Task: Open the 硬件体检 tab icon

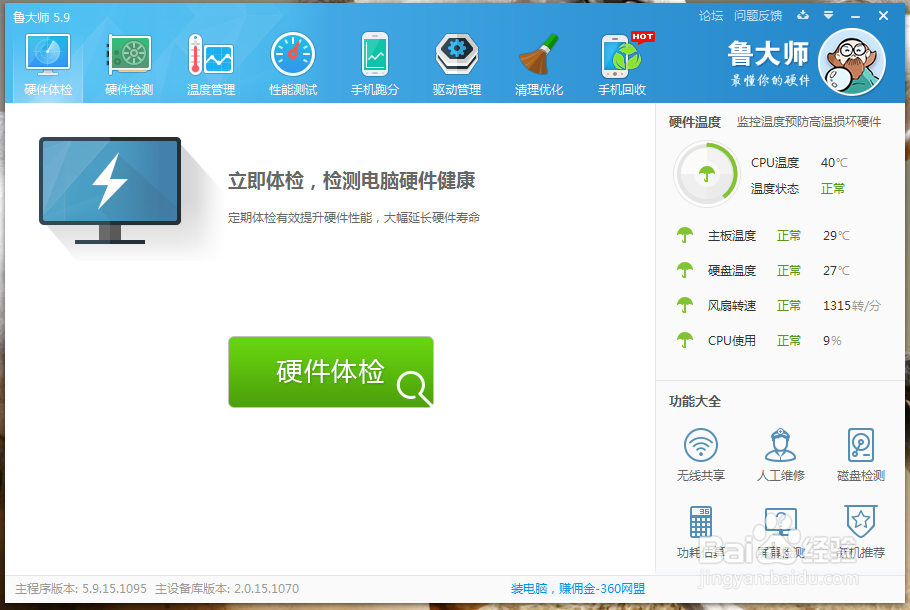Action: coord(48,54)
